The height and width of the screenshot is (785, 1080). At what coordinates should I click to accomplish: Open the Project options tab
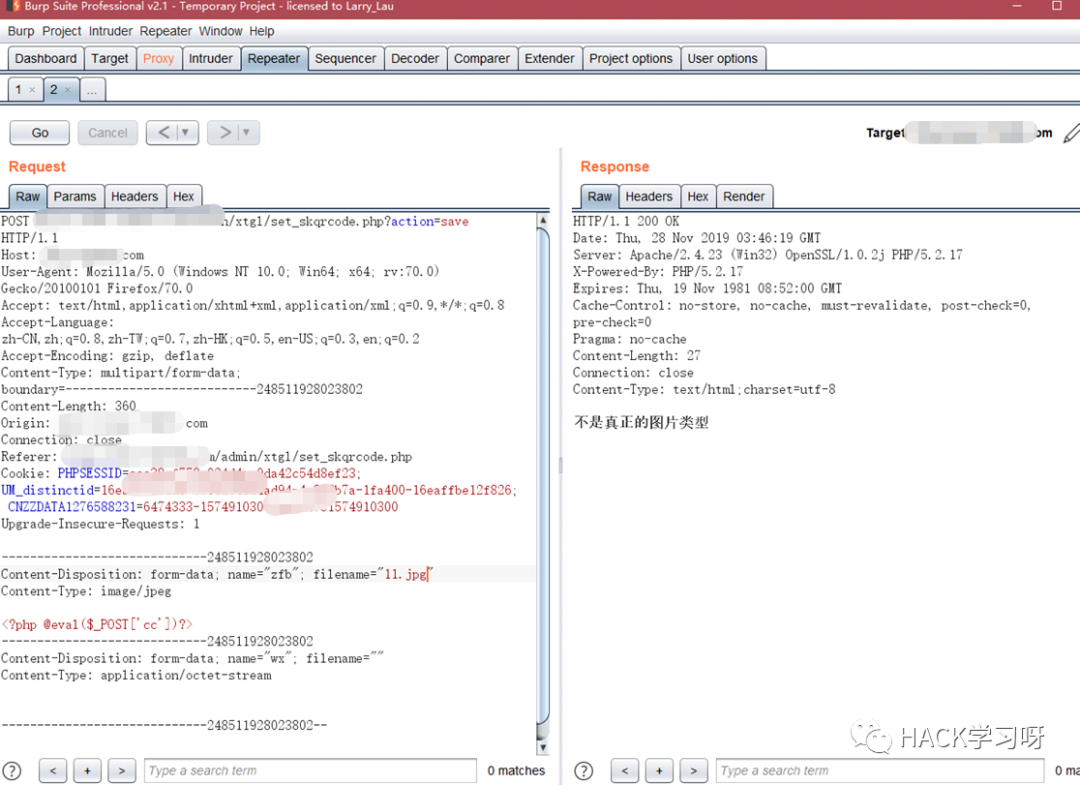click(631, 59)
